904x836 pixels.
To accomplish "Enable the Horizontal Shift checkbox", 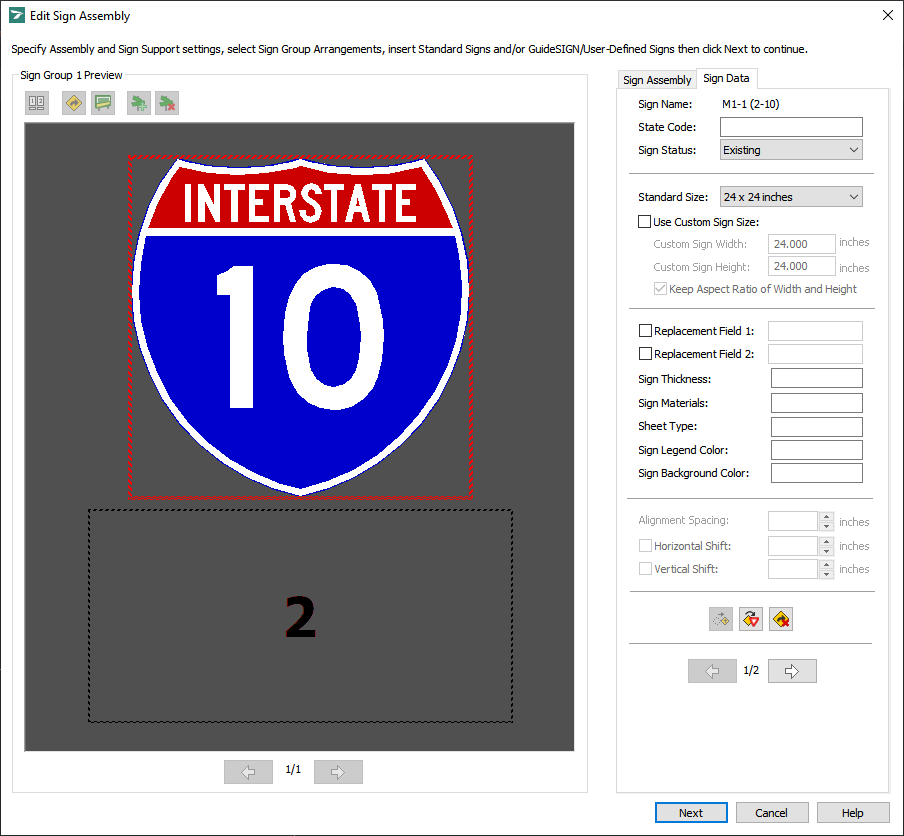I will point(646,546).
